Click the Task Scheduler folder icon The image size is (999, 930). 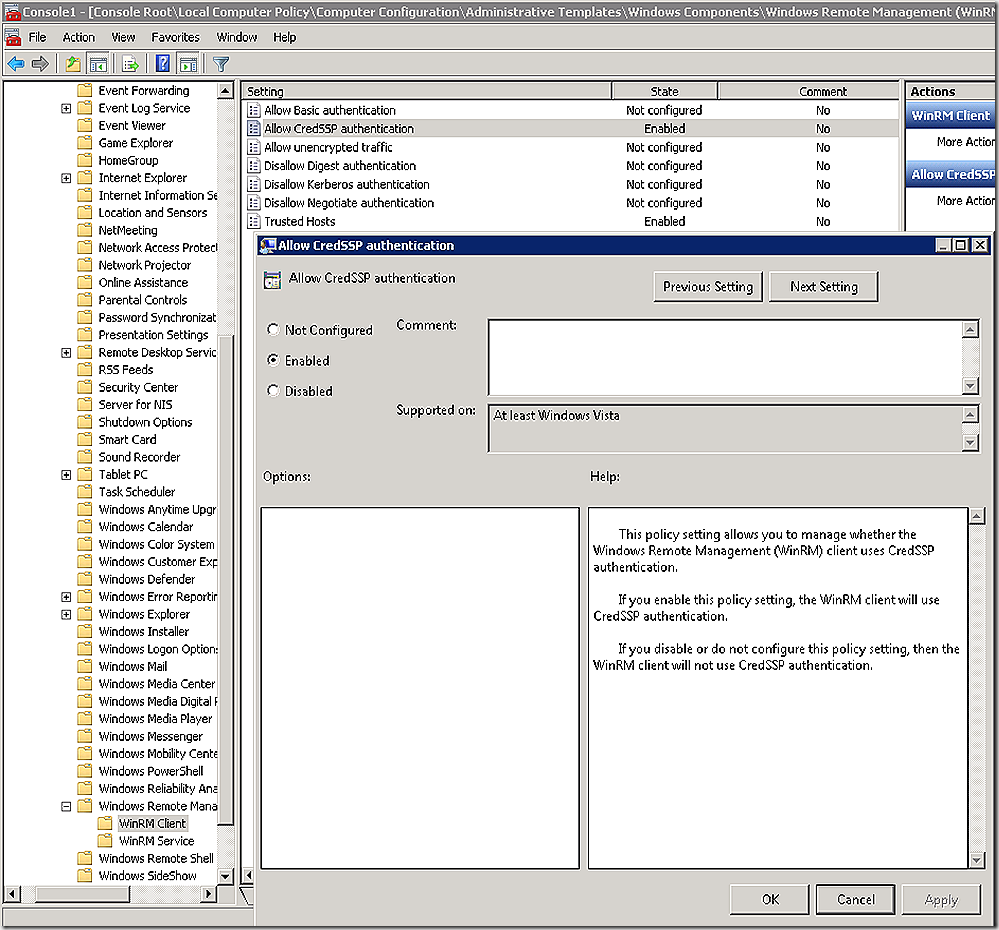[x=85, y=492]
